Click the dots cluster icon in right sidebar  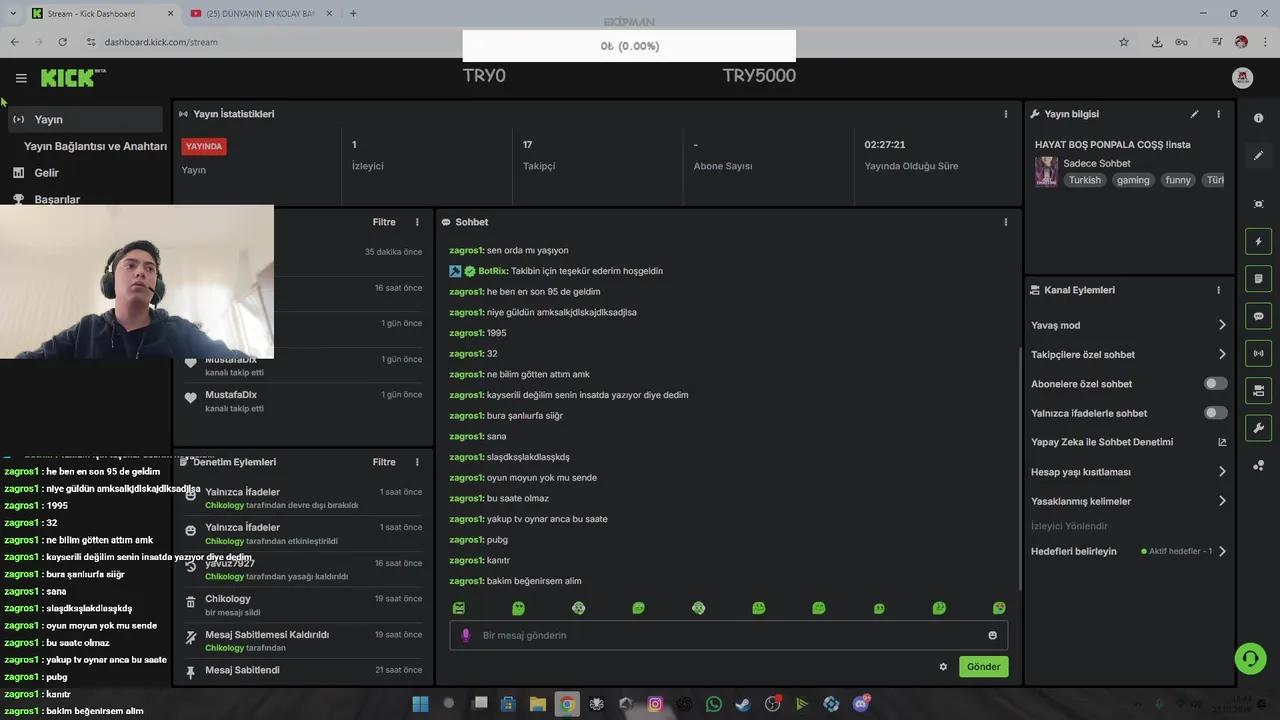point(1258,466)
